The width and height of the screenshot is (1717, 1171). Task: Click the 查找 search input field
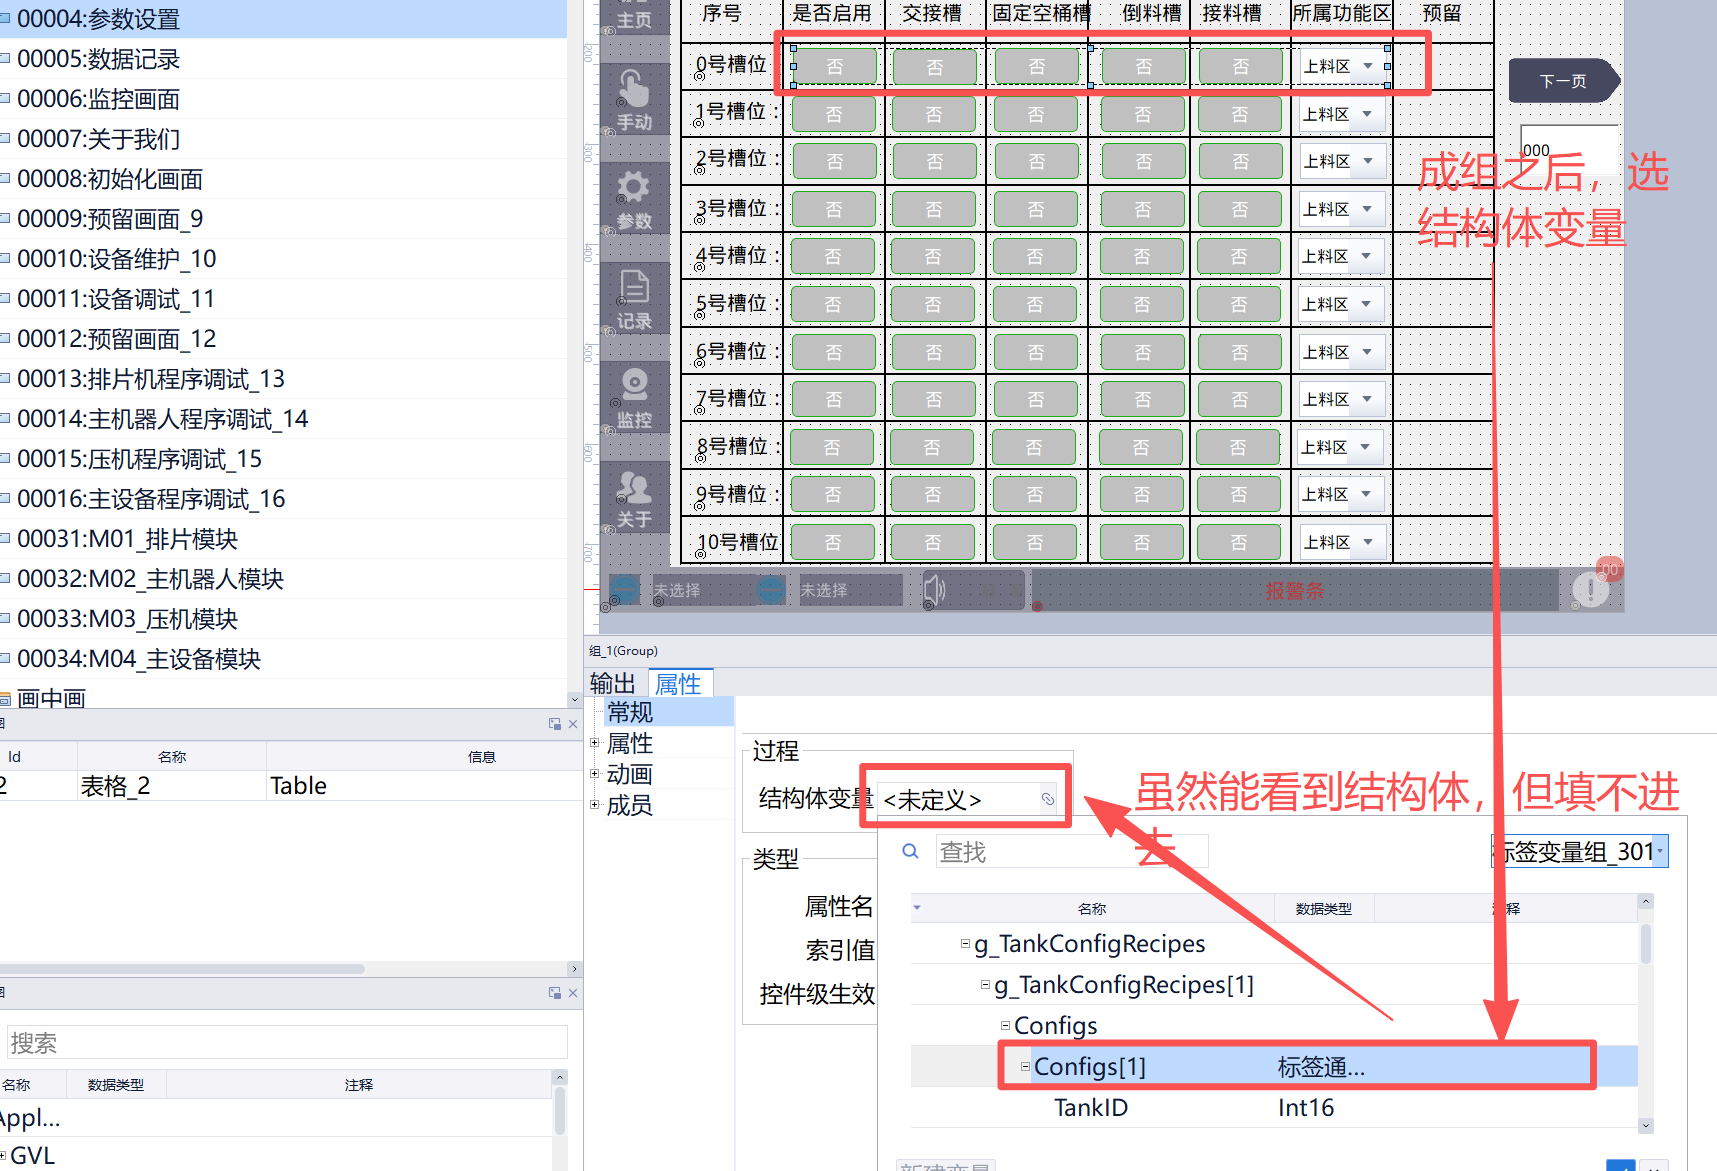1070,852
